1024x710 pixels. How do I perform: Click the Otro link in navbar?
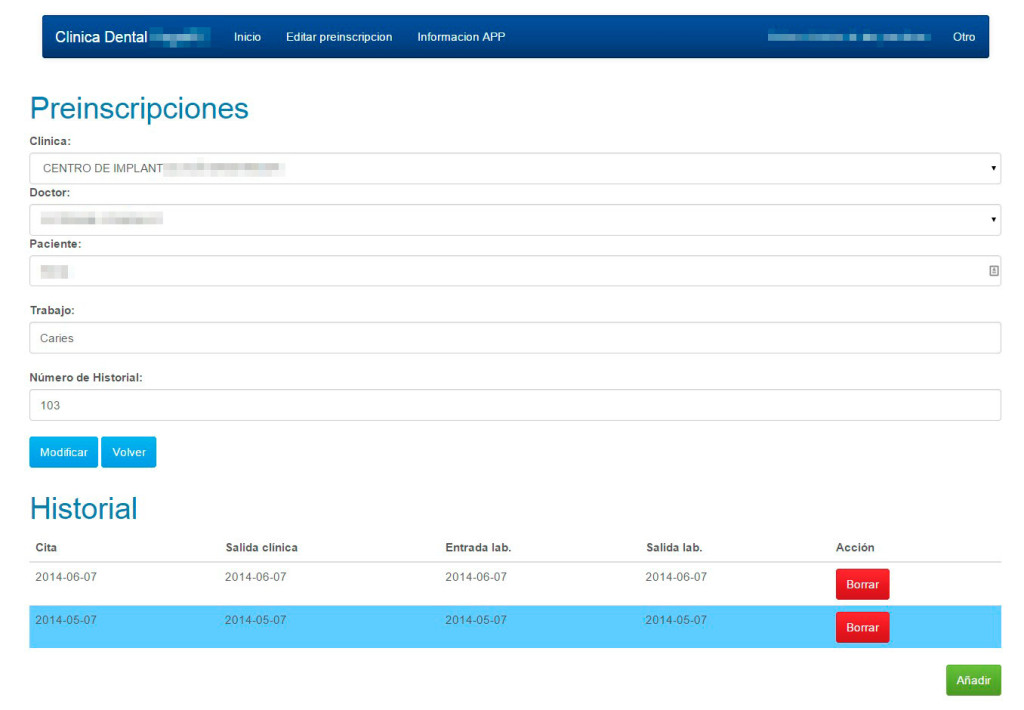pos(963,37)
